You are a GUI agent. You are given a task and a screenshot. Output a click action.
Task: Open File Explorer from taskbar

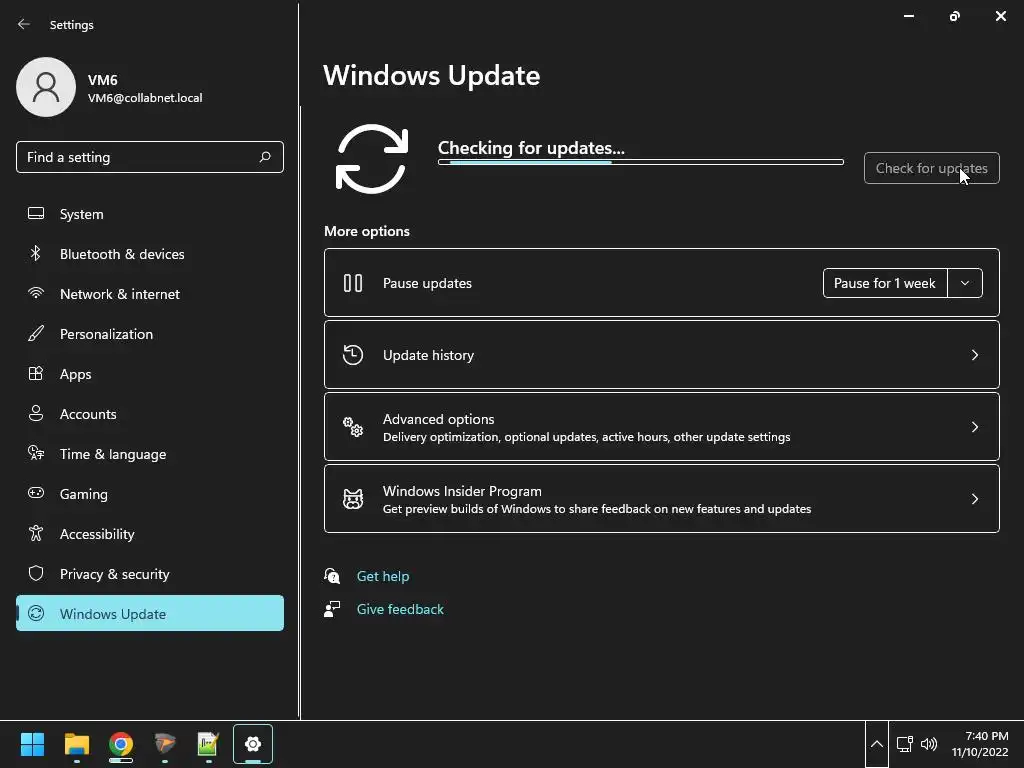coord(76,744)
